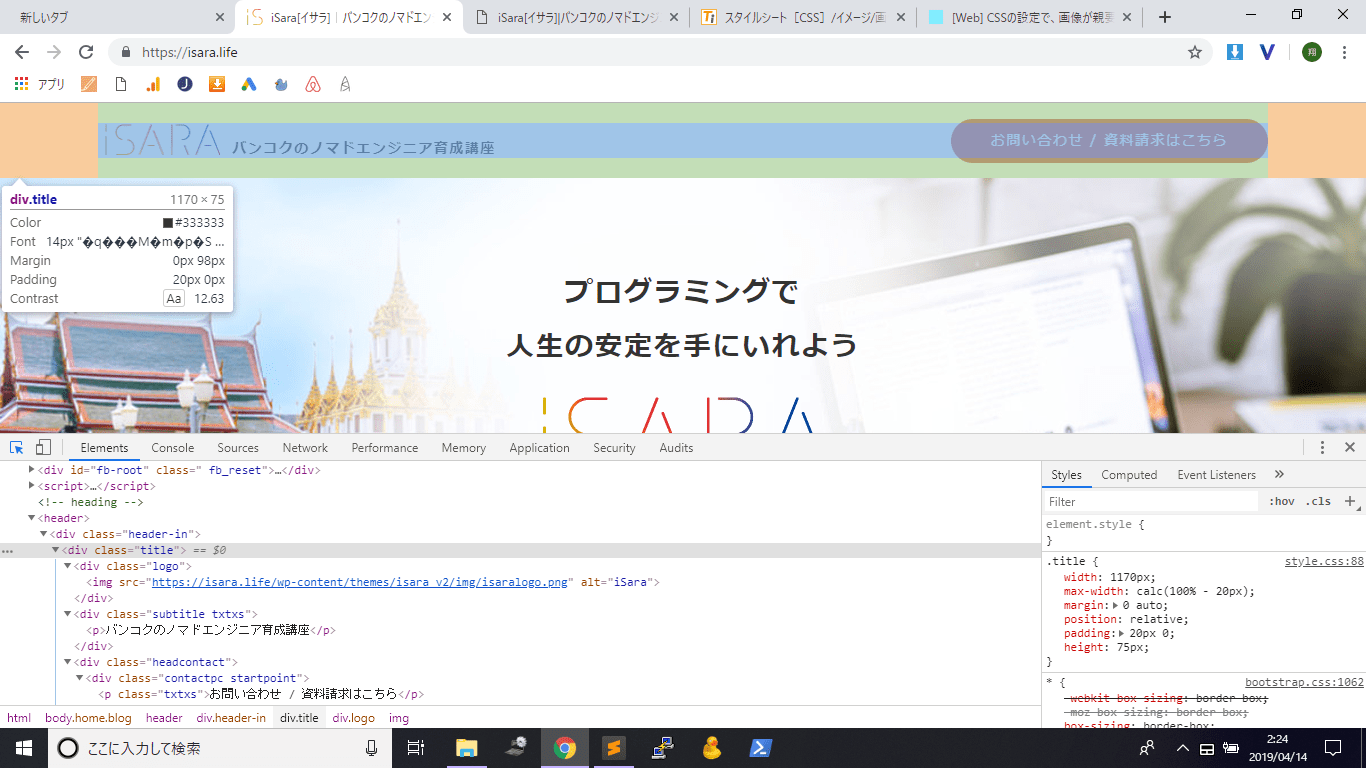The height and width of the screenshot is (768, 1366).
Task: Activate the DevTools inspect element picker
Action: click(17, 448)
